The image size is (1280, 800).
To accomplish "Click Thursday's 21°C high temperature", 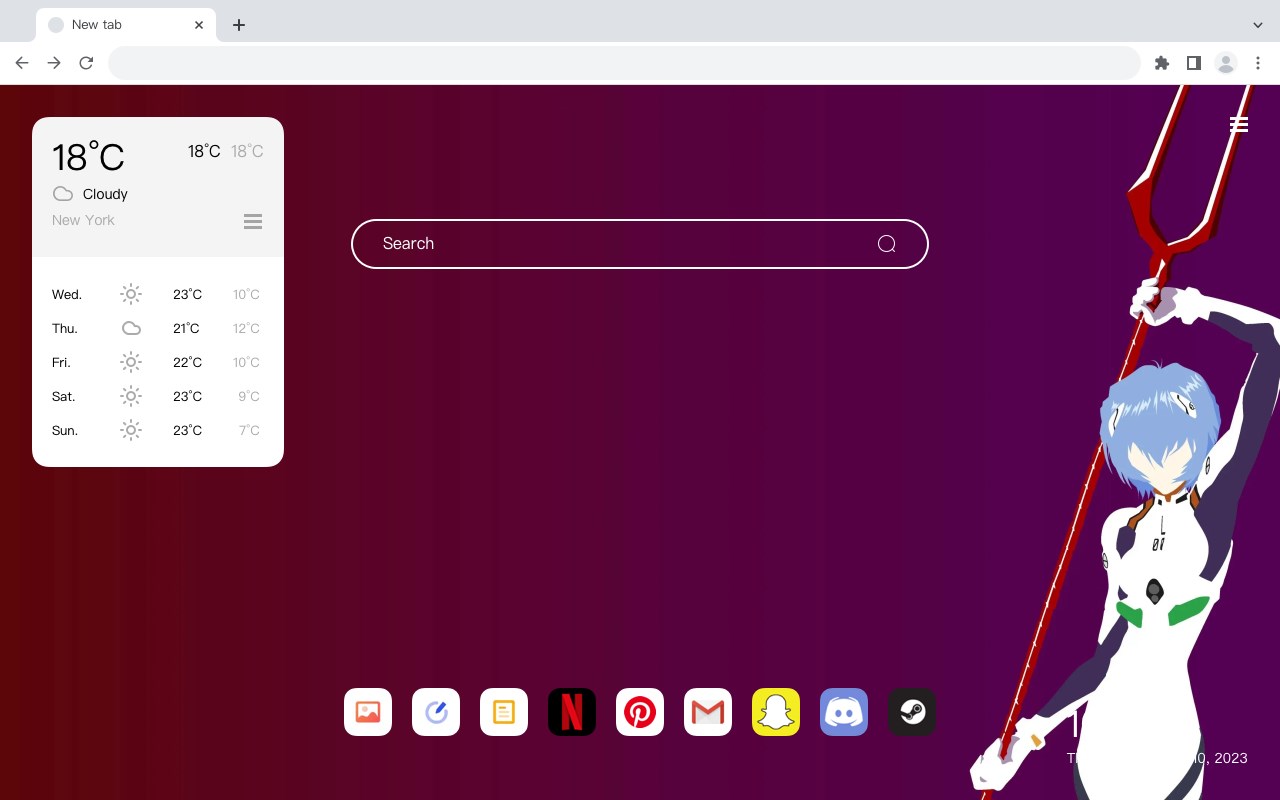I will click(186, 328).
